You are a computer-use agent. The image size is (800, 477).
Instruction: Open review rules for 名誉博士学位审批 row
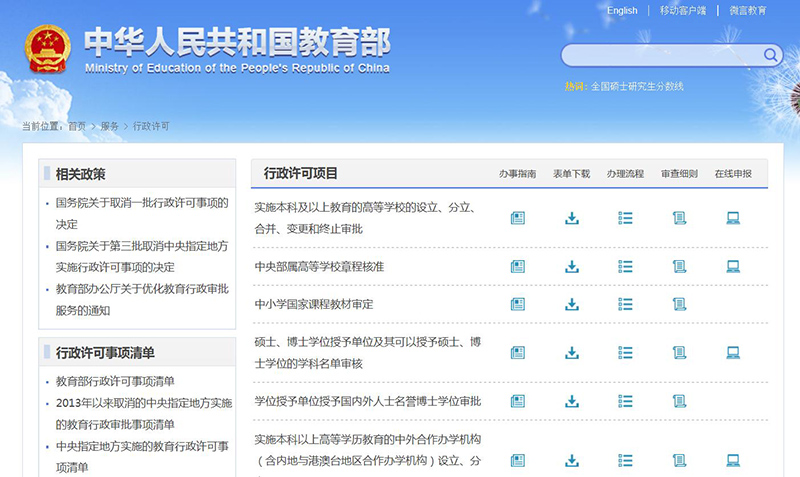(x=679, y=401)
